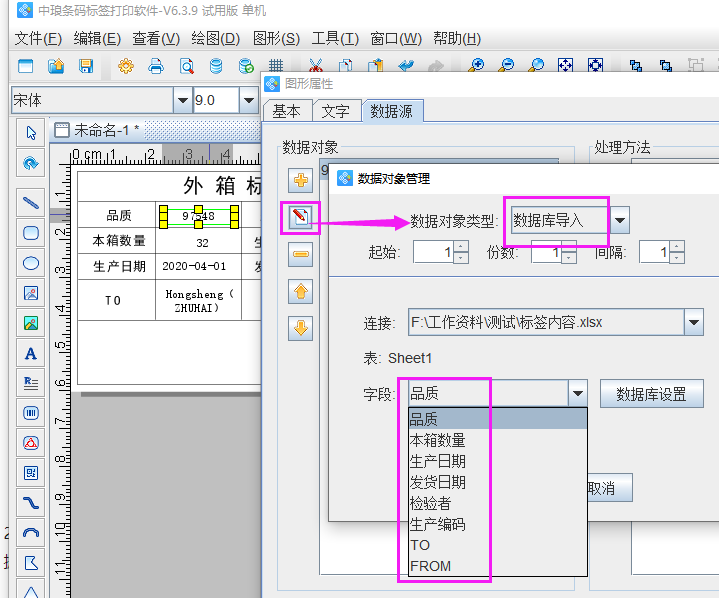Choose 品质 in the field list

coord(498,419)
